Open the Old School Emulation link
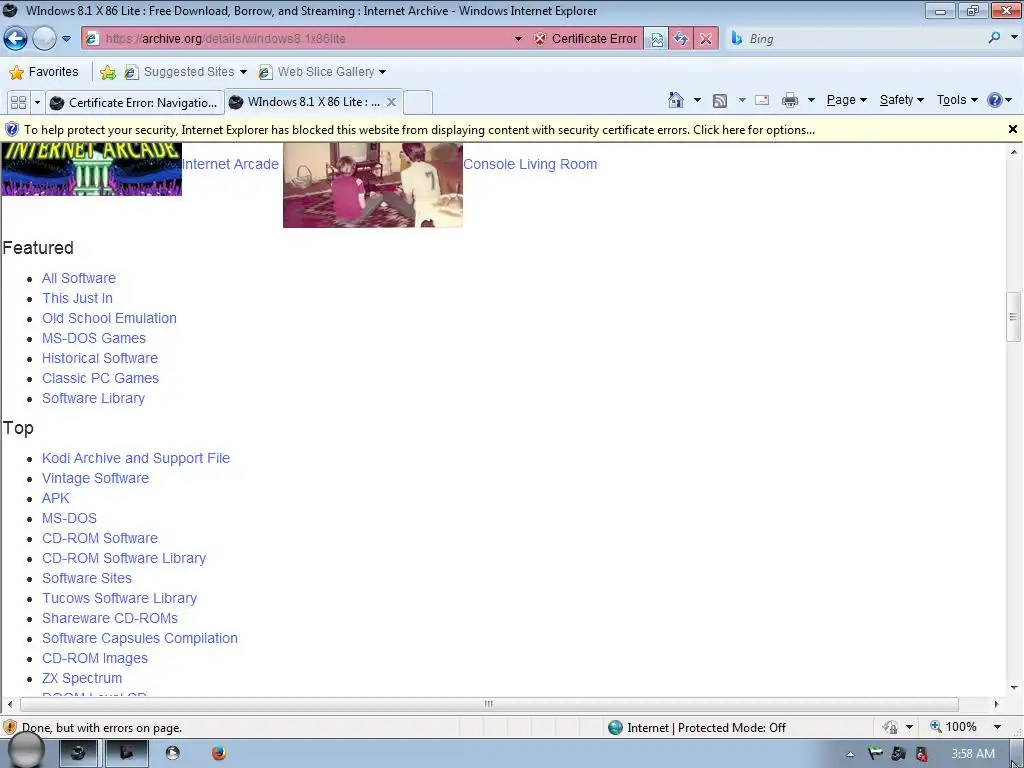Screen dimensions: 1024x768 pyautogui.click(x=109, y=318)
